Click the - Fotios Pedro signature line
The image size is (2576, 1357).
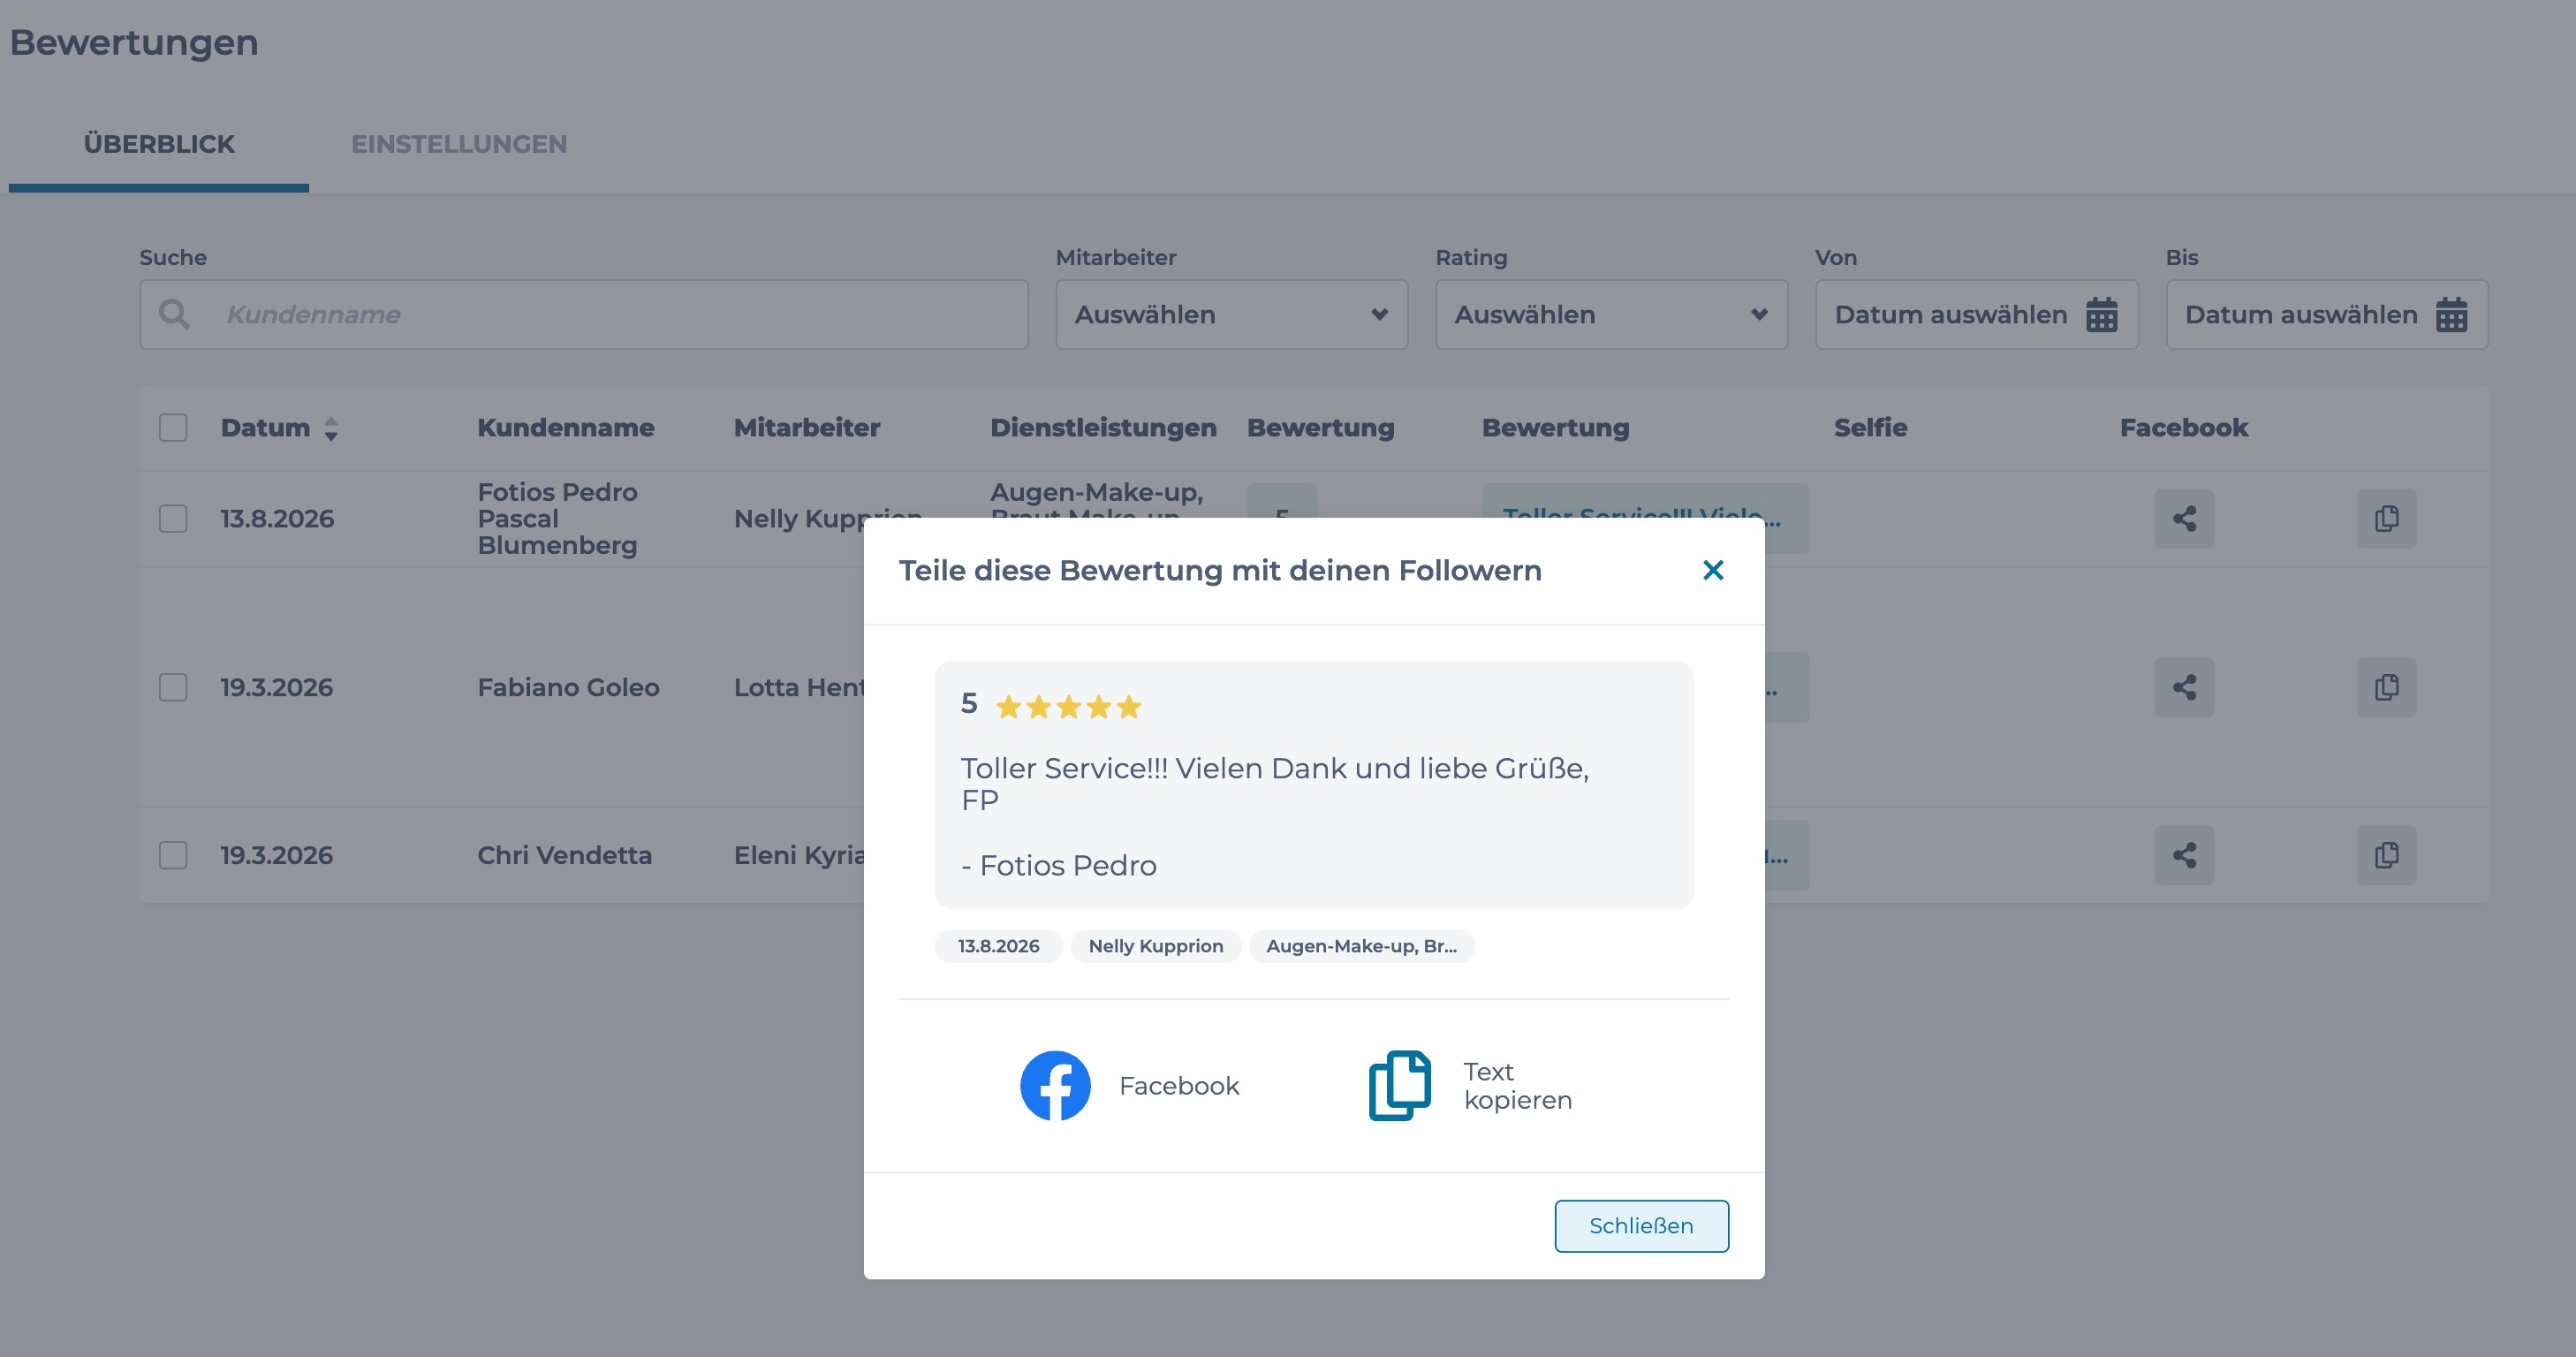click(x=1058, y=865)
